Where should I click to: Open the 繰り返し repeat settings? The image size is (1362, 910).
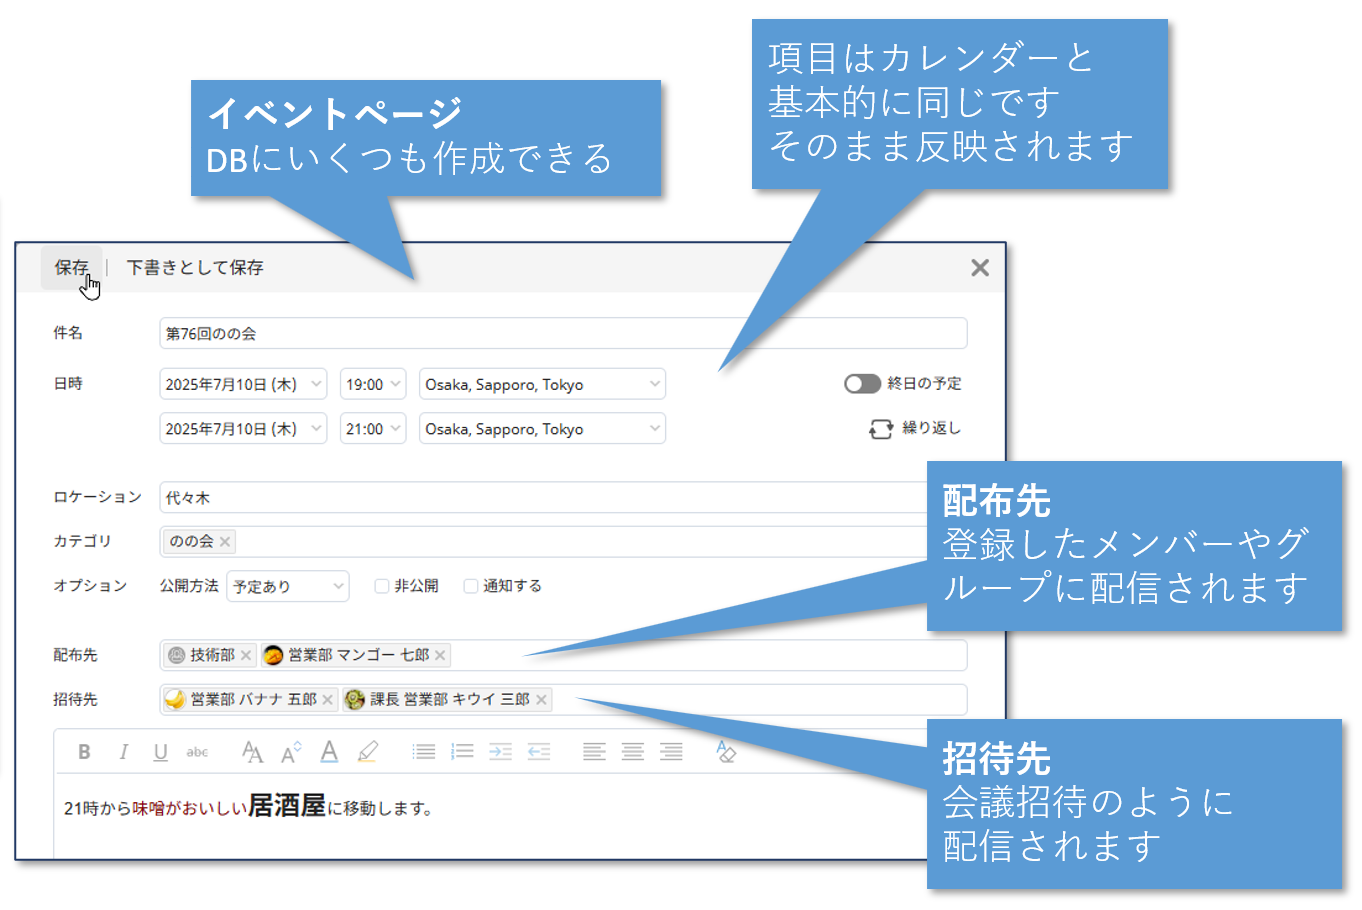(x=915, y=428)
